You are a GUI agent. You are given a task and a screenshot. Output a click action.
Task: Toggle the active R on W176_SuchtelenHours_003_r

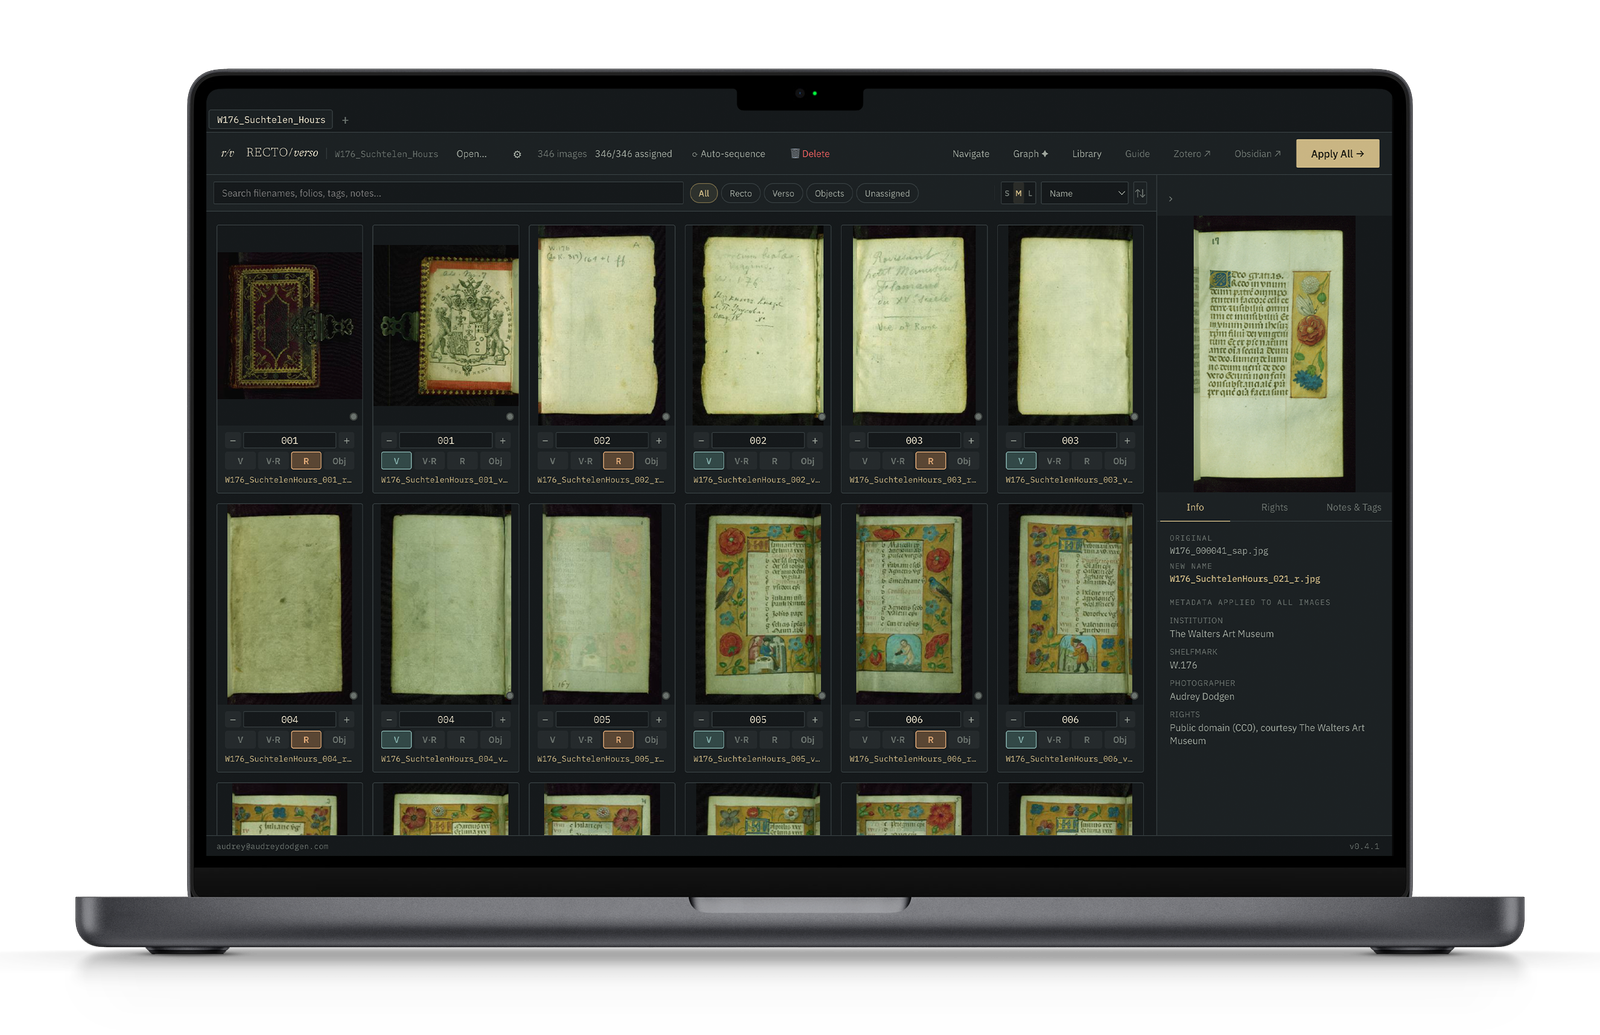930,461
